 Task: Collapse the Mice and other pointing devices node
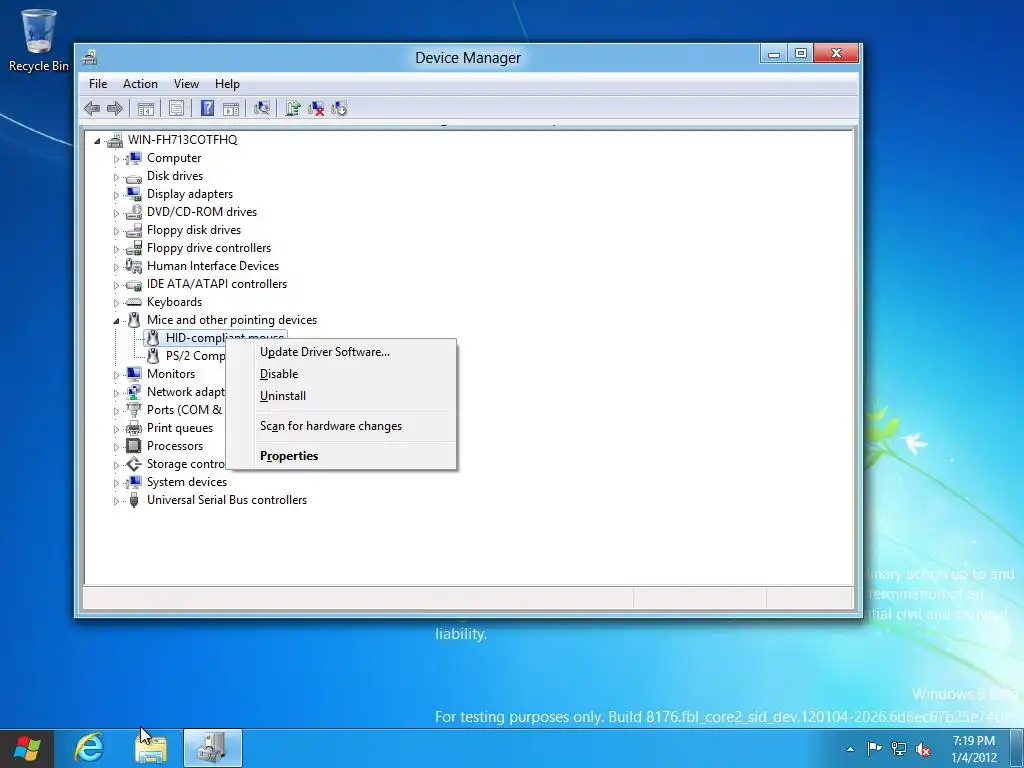116,321
